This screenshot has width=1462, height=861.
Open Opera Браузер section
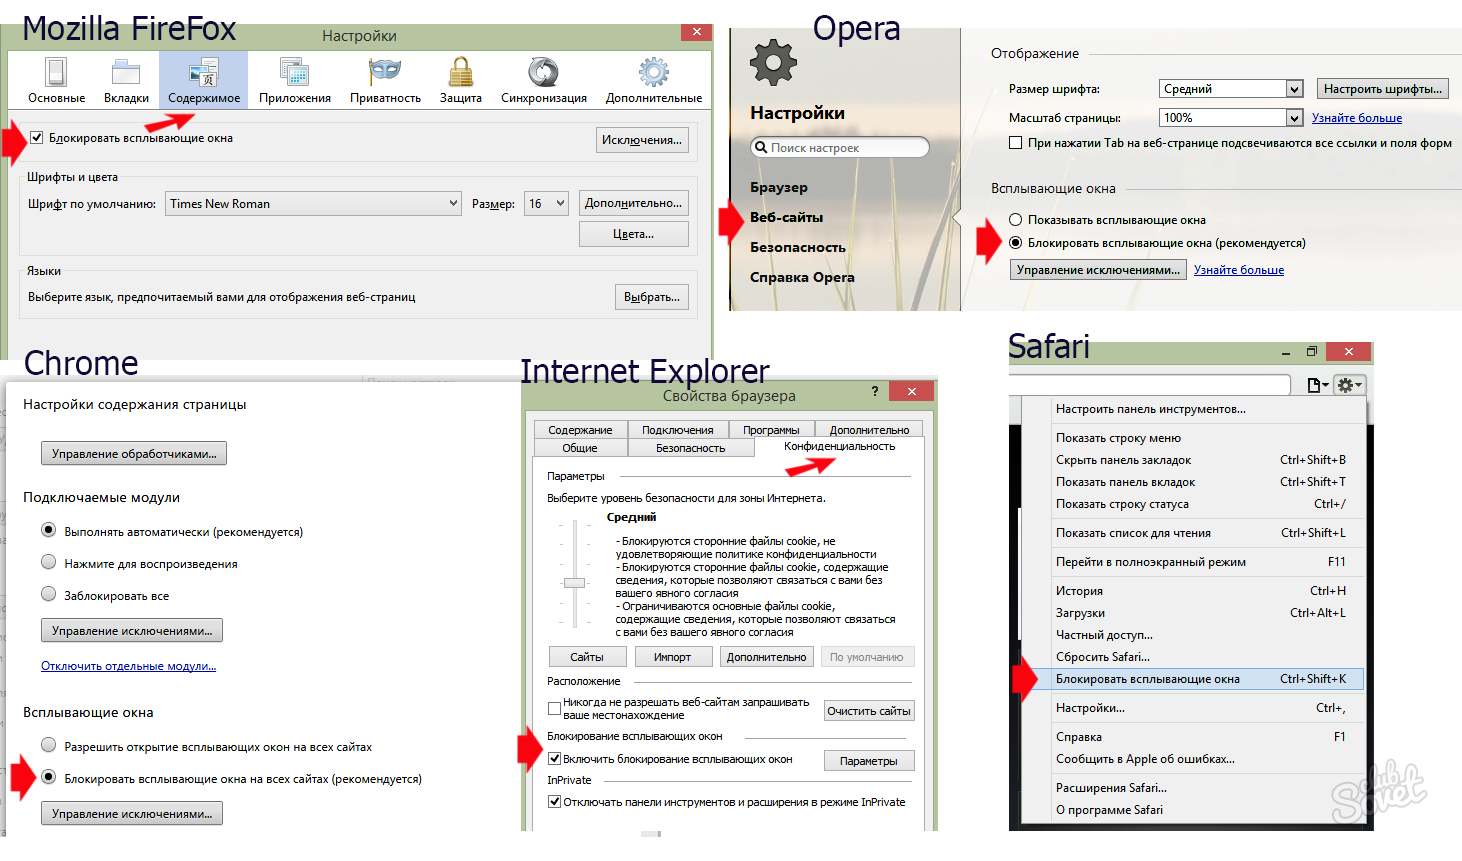(779, 187)
